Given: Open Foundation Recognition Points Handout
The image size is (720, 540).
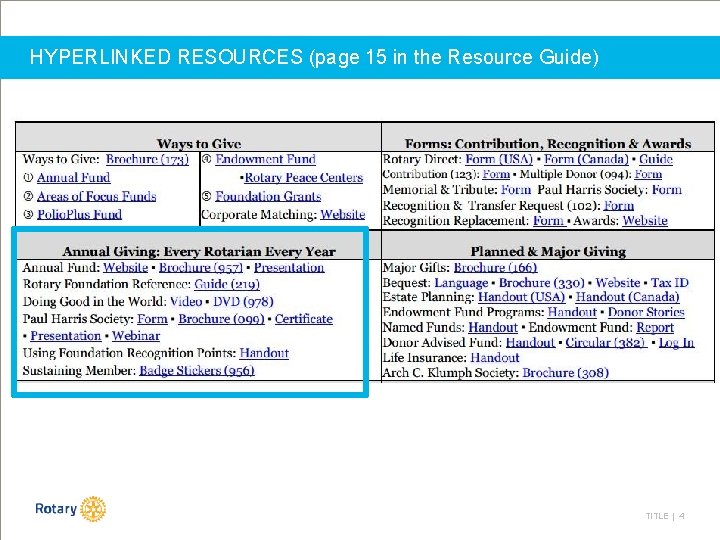Looking at the screenshot, I should tap(264, 353).
